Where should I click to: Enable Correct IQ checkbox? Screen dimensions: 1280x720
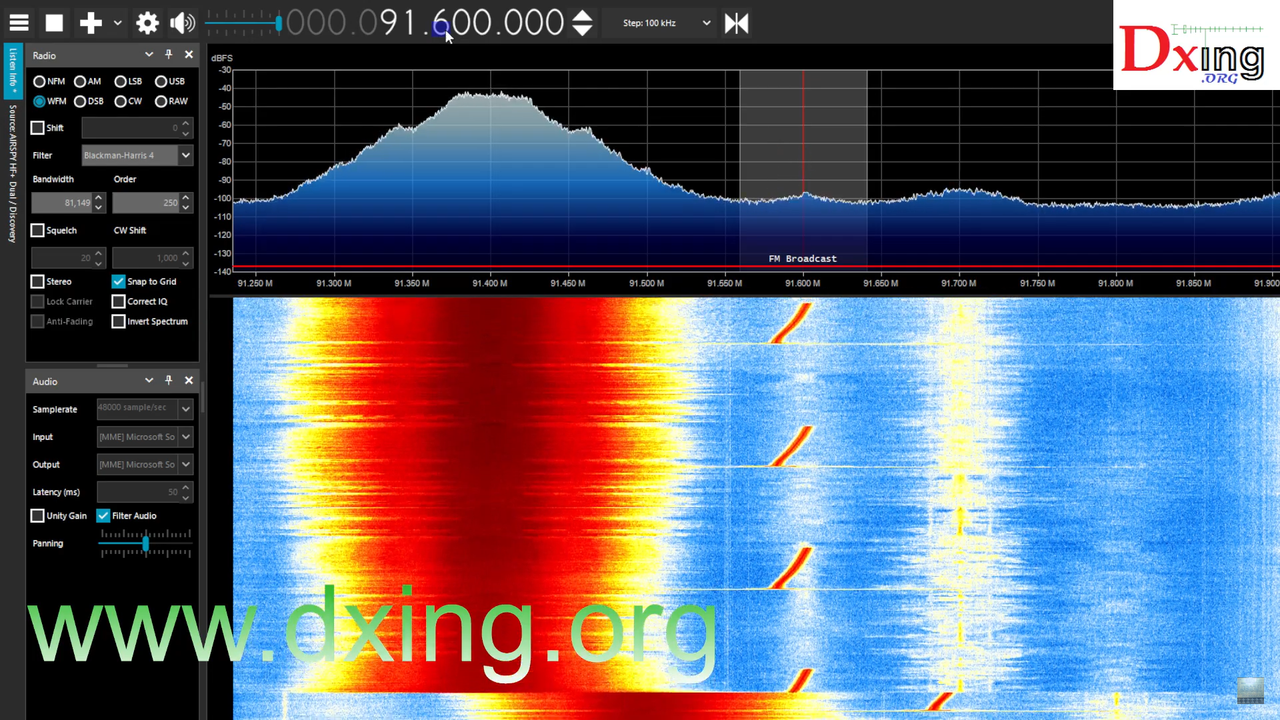click(118, 301)
